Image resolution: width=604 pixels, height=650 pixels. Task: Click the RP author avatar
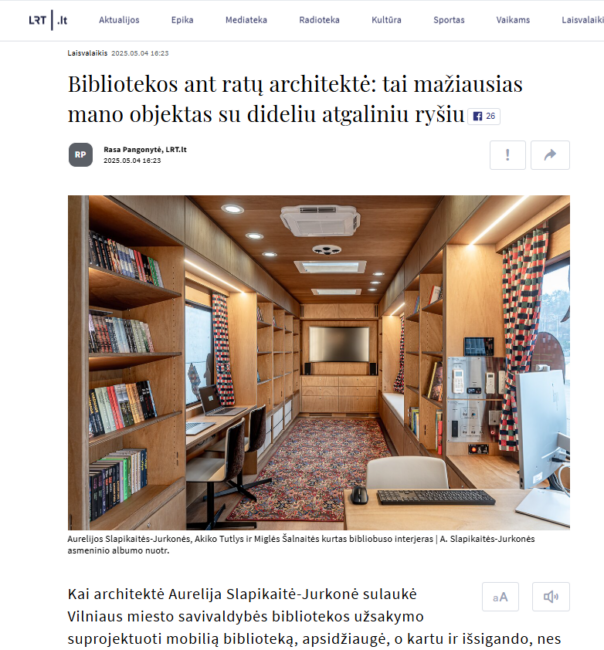click(x=80, y=155)
